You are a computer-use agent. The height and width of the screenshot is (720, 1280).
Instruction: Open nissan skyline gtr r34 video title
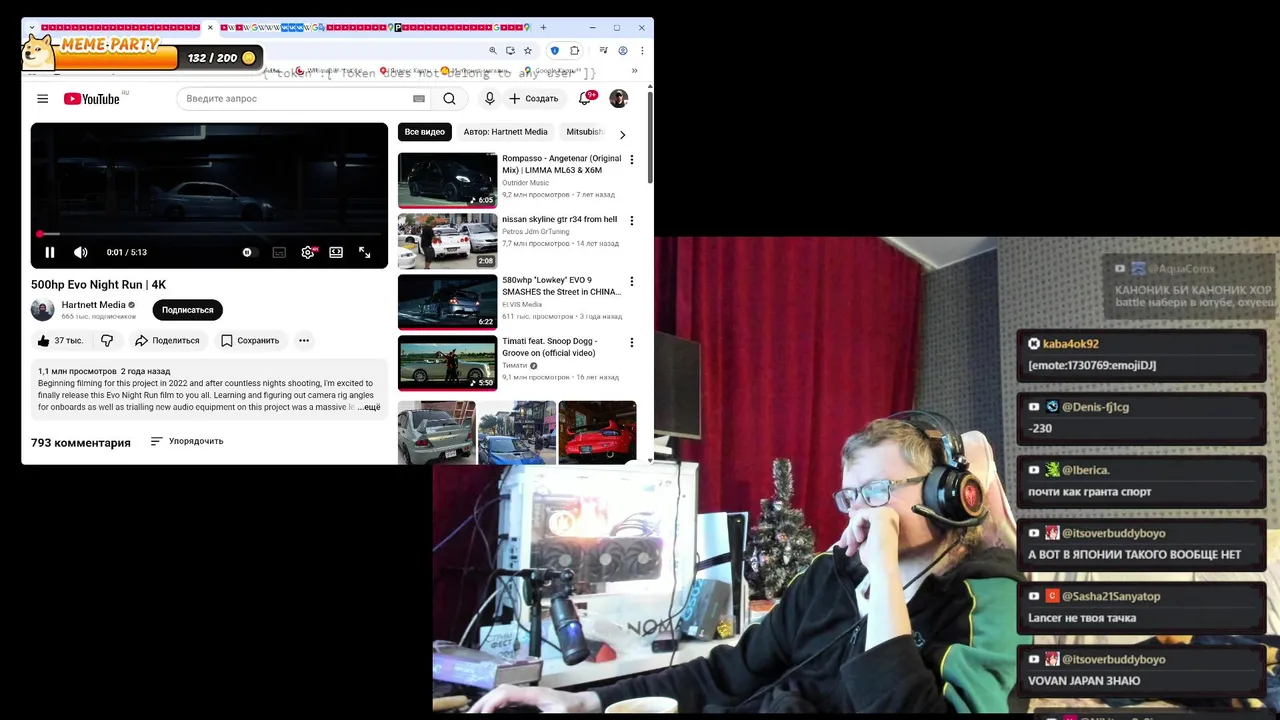pyautogui.click(x=559, y=219)
